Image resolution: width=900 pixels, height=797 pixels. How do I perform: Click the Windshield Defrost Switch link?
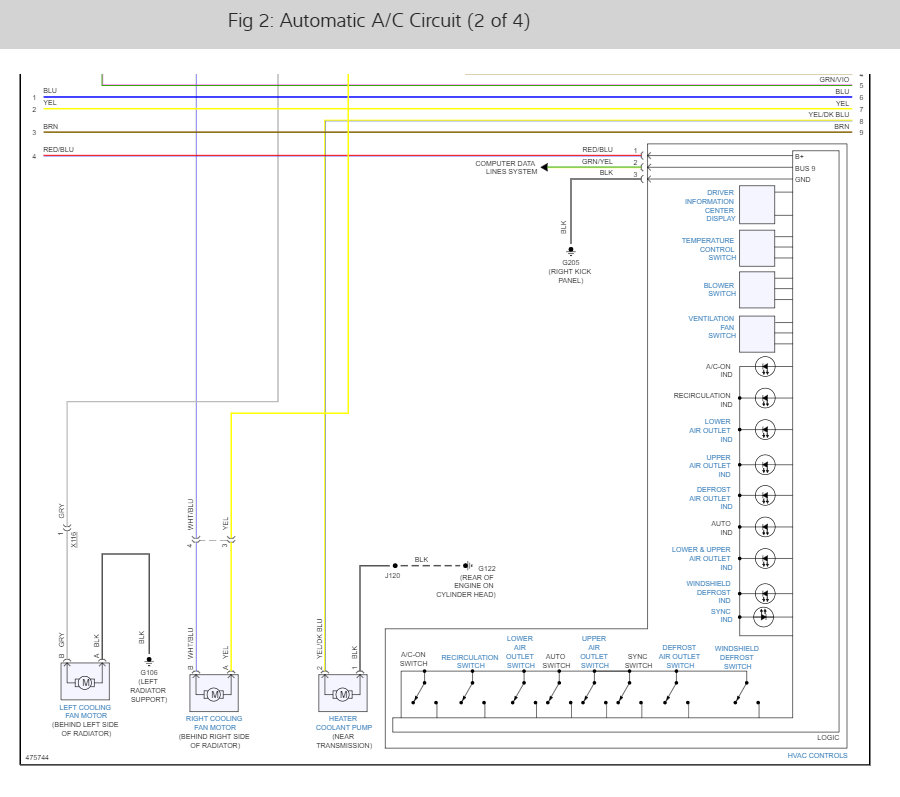coord(736,658)
